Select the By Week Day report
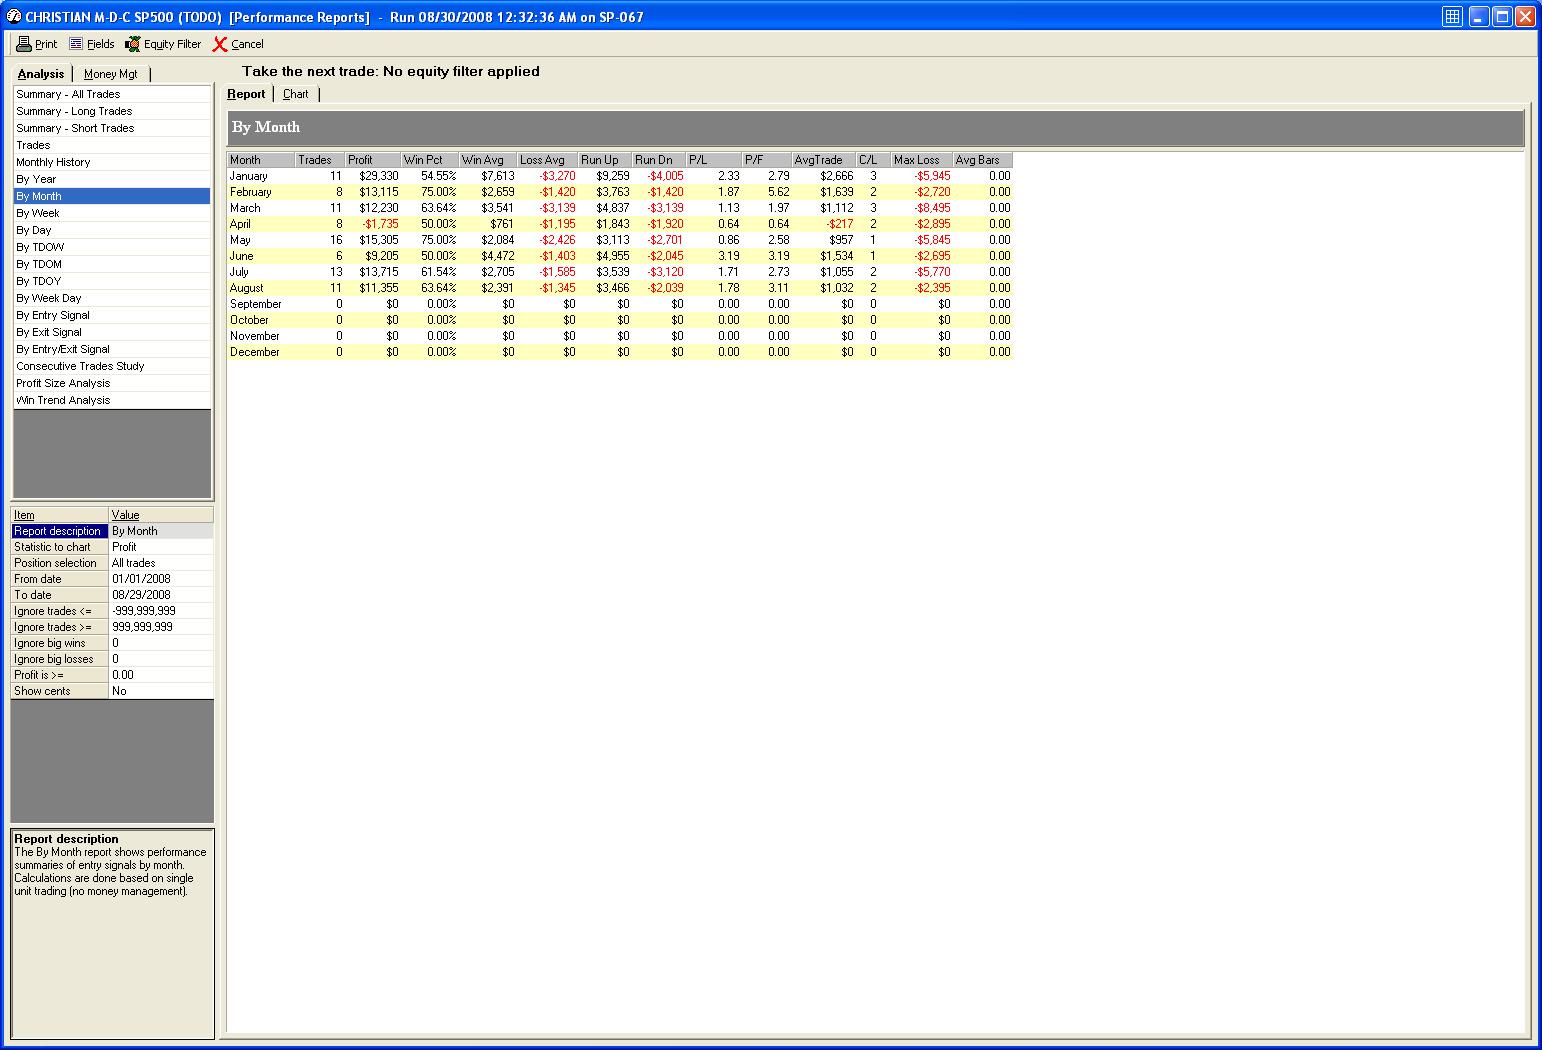This screenshot has height=1050, width=1542. [x=112, y=298]
